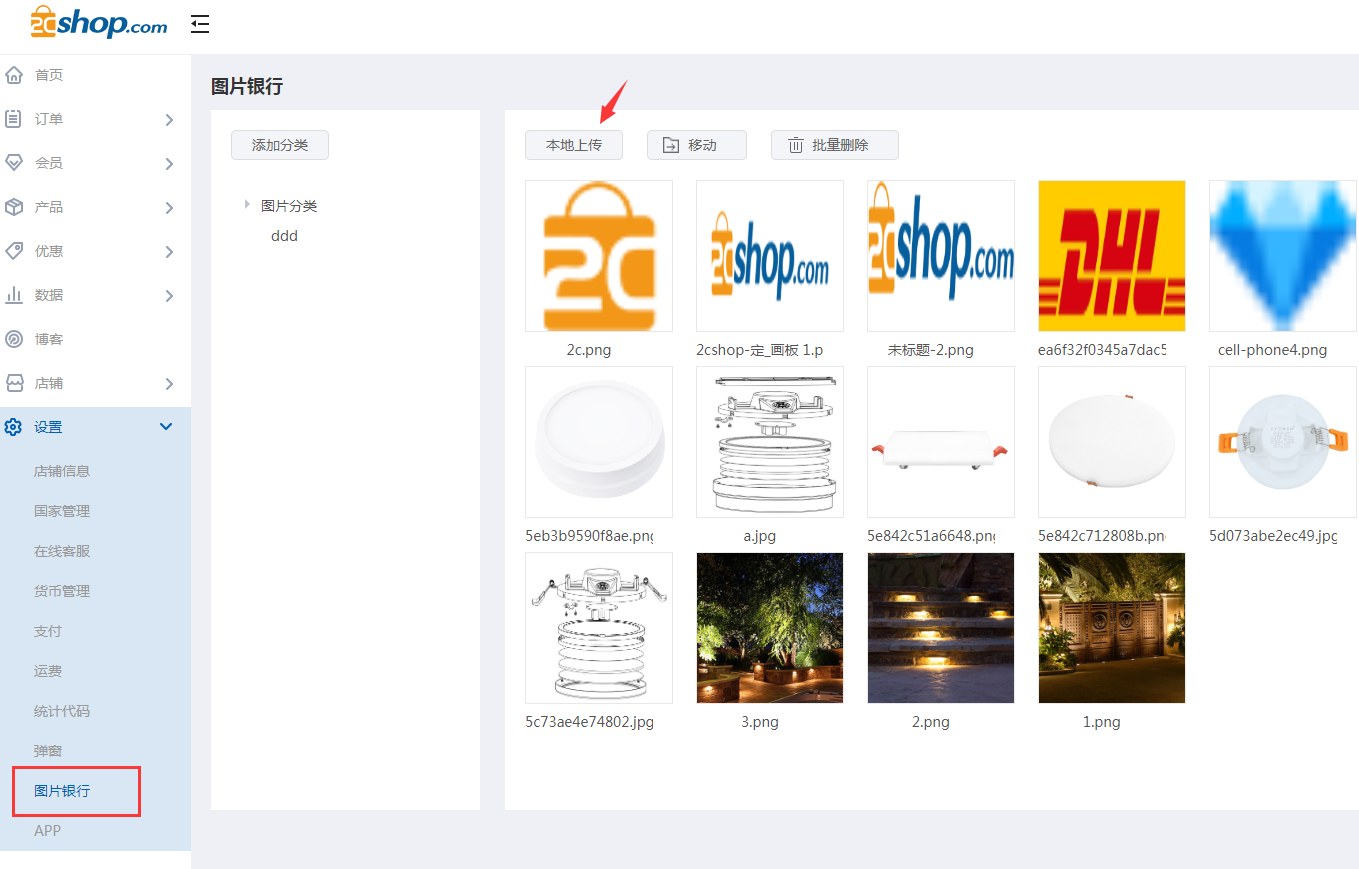Viewport: 1359px width, 869px height.
Task: Collapse the sidebar with the hamburger icon
Action: point(200,24)
